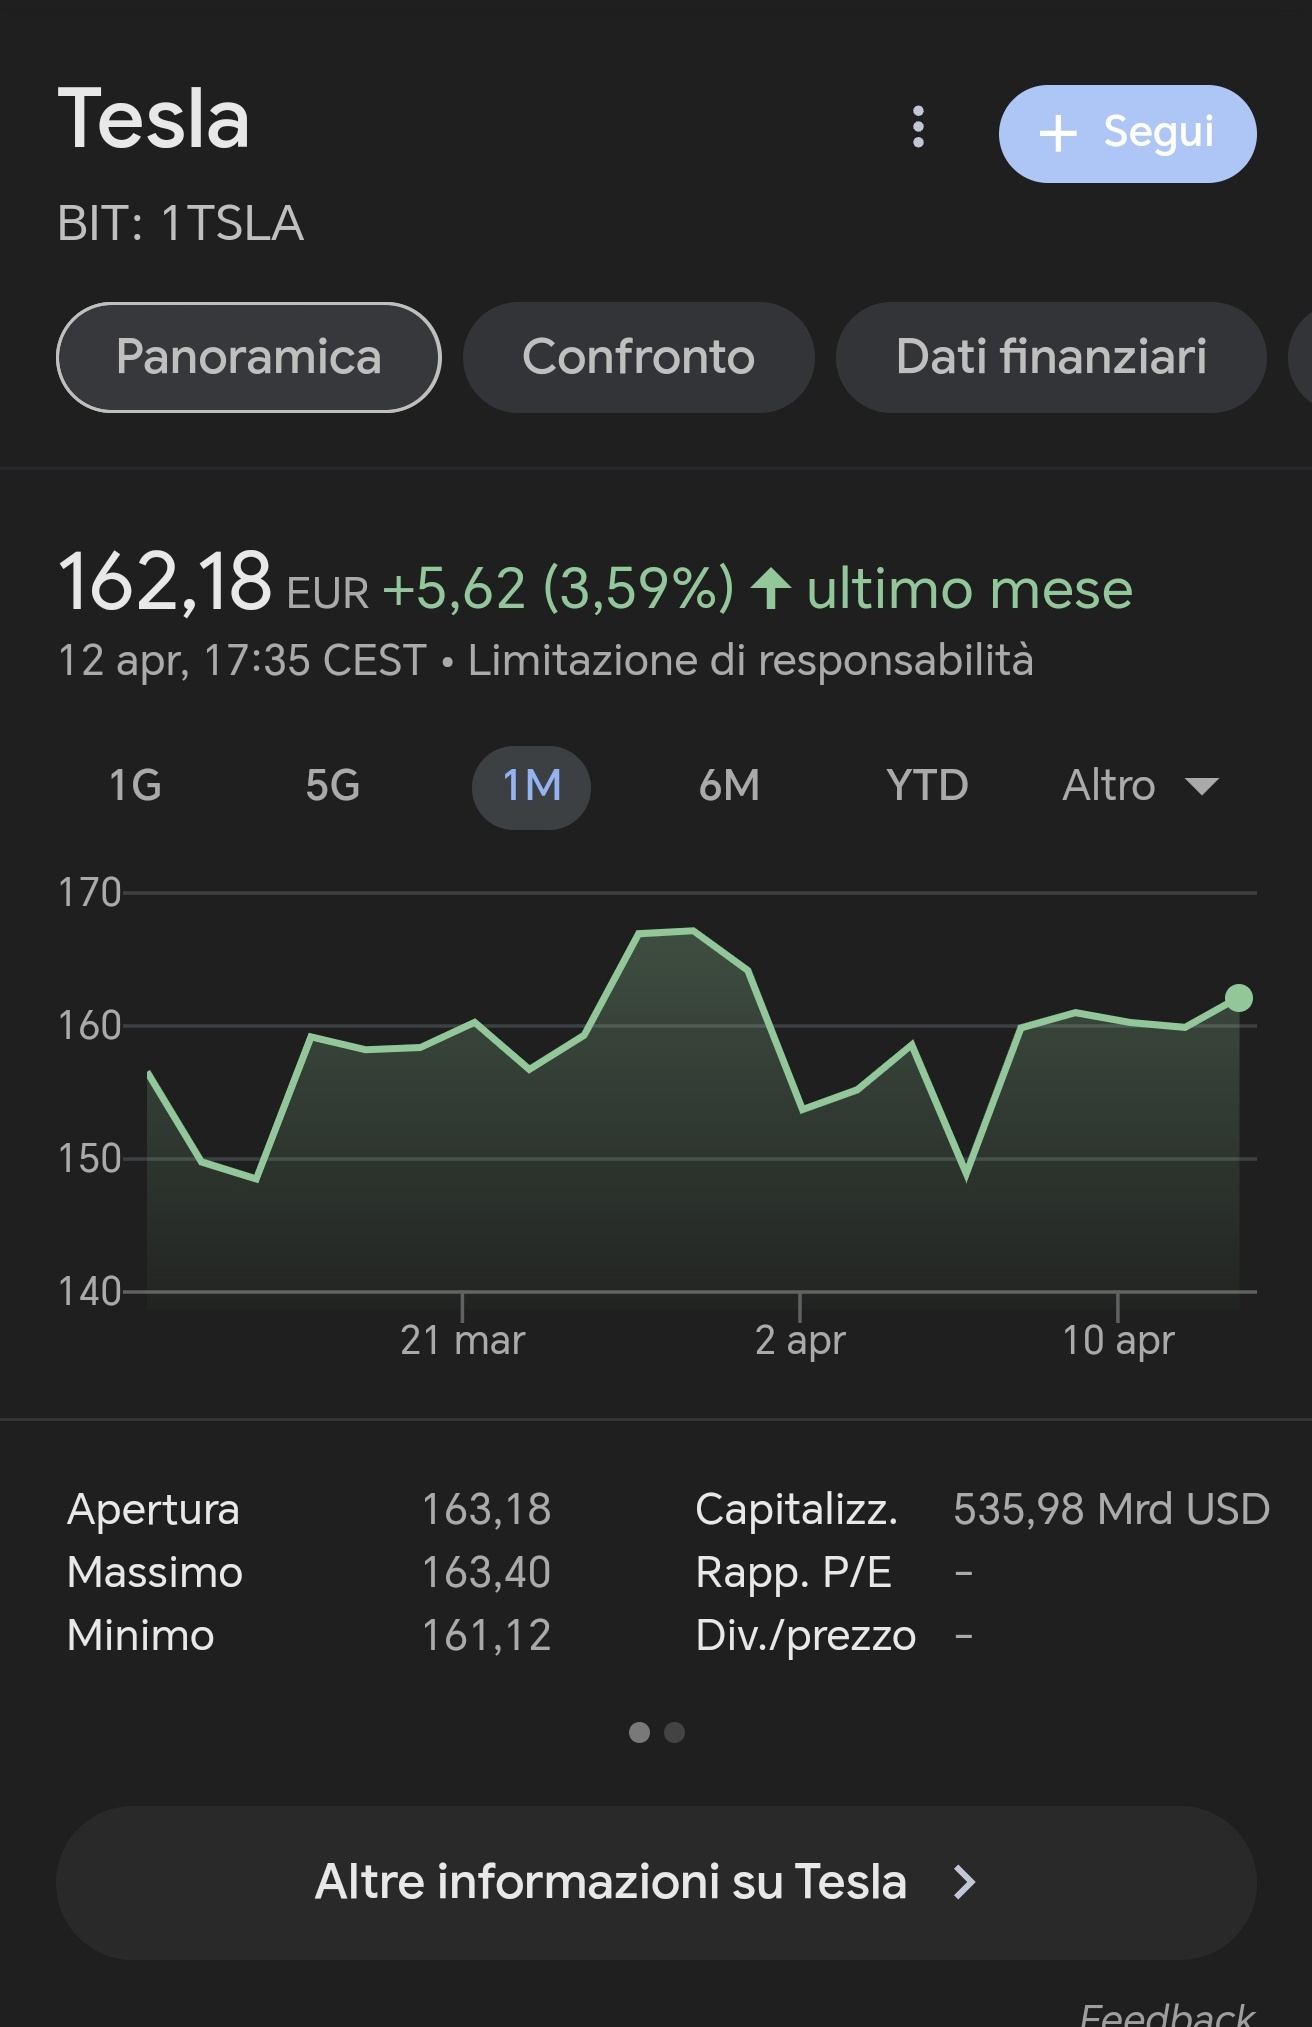
Task: Expand the Altro range dropdown
Action: point(1140,786)
